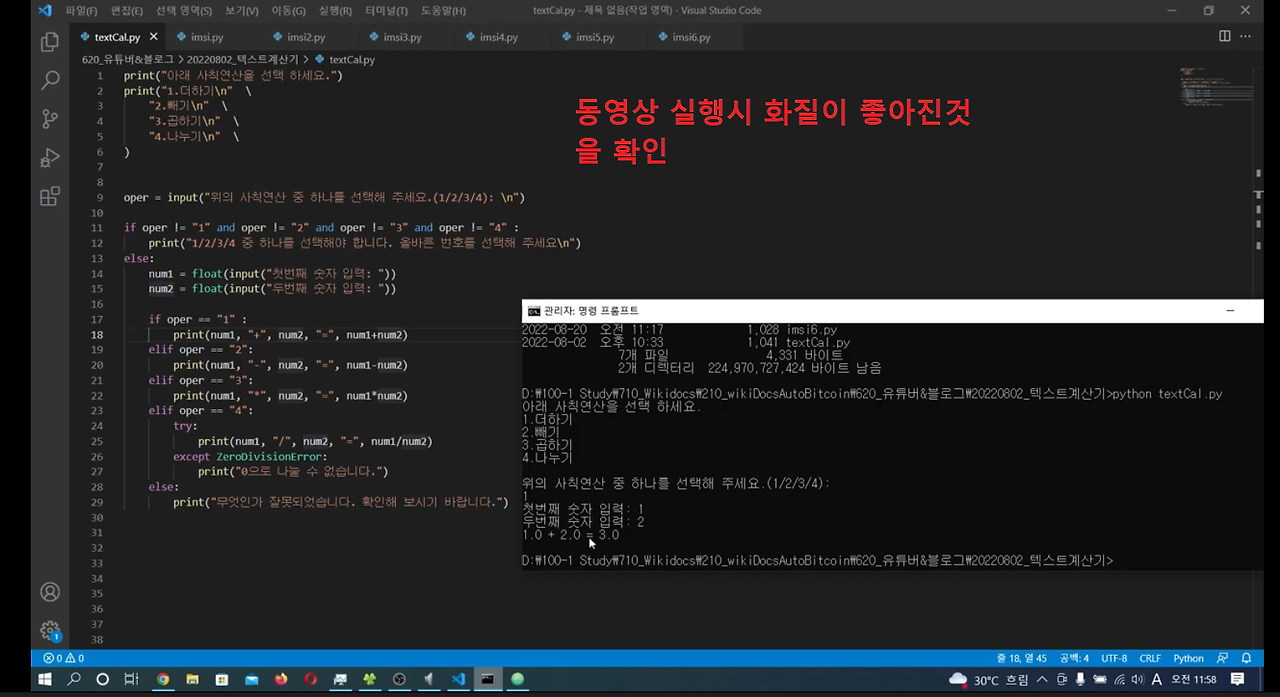Open notifications bell in status bar

coord(1246,658)
